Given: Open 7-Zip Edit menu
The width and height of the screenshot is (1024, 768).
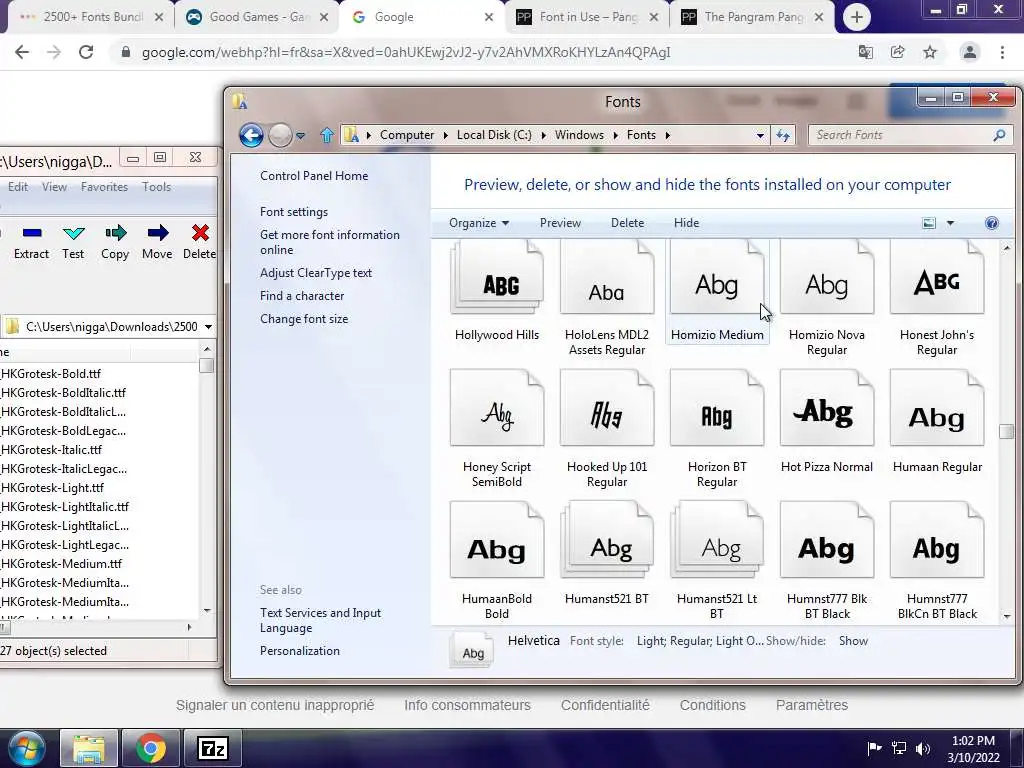Looking at the screenshot, I should pos(18,187).
